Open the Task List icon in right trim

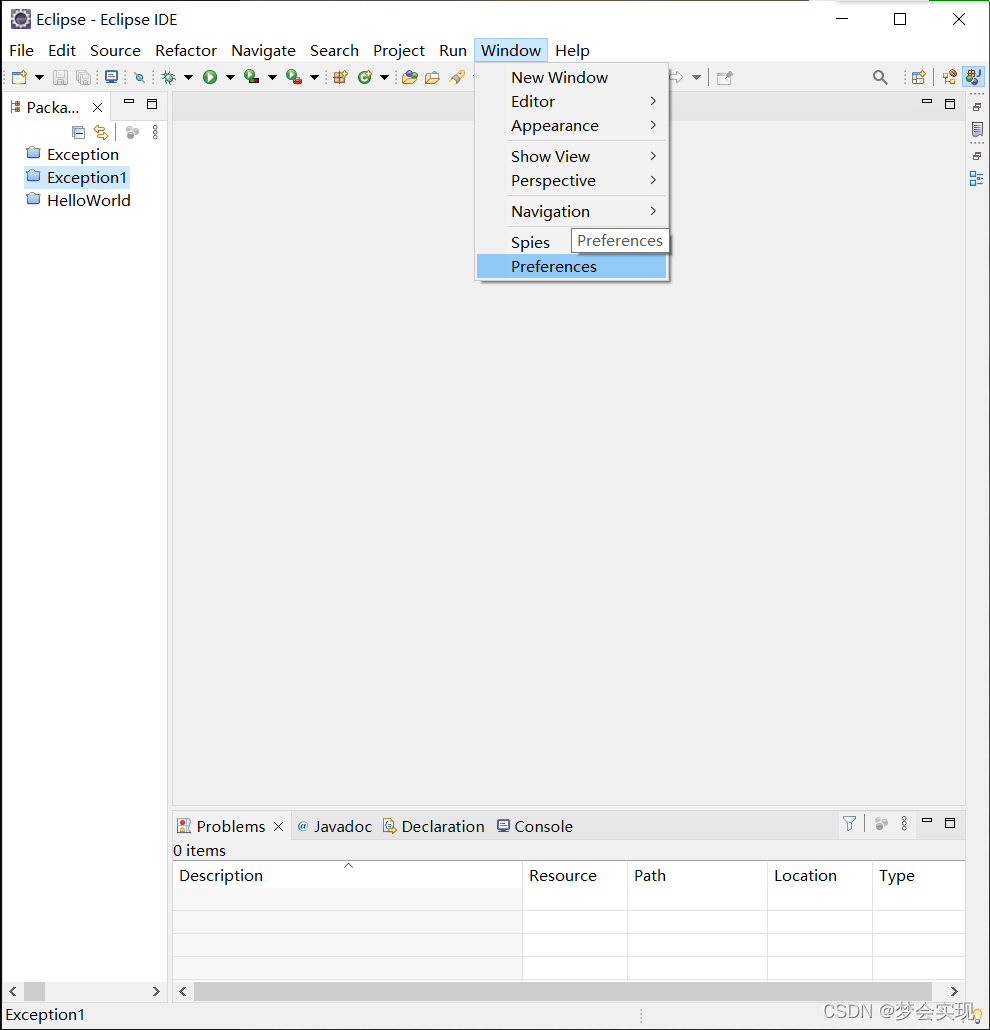[x=978, y=129]
